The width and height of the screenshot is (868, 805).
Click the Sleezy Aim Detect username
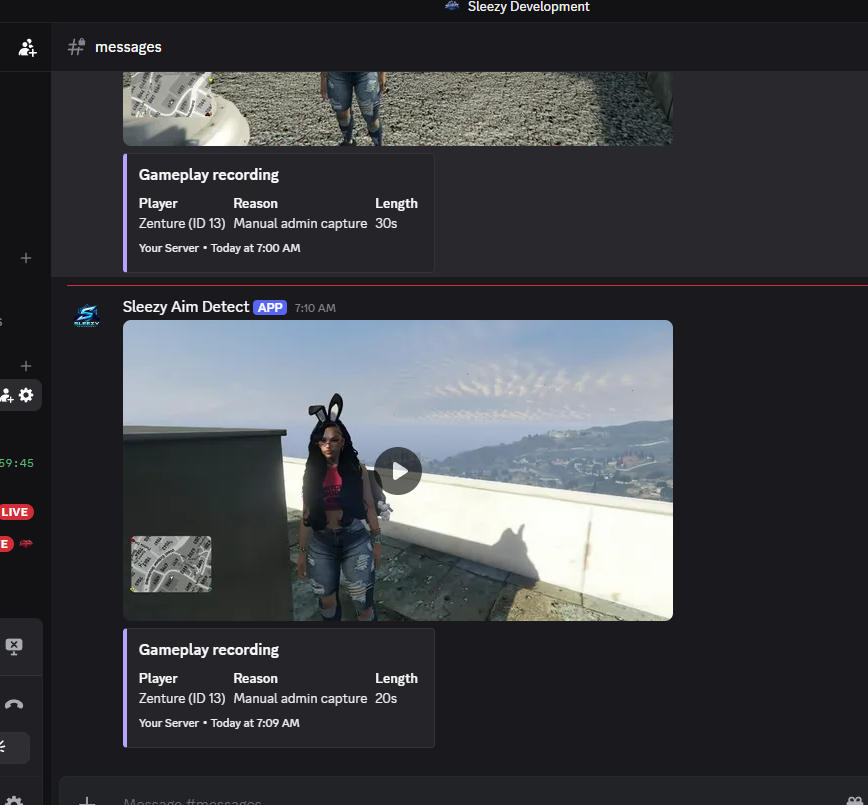[x=186, y=307]
